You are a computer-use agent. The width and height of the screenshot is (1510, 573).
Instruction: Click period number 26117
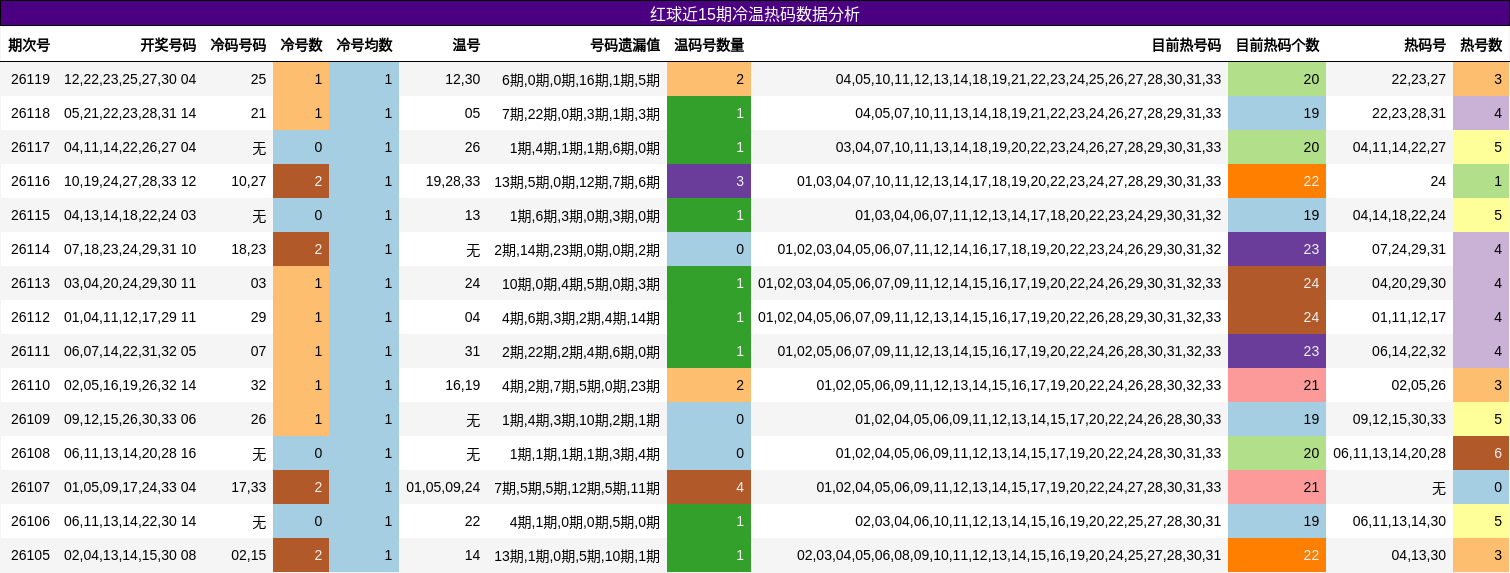point(30,147)
